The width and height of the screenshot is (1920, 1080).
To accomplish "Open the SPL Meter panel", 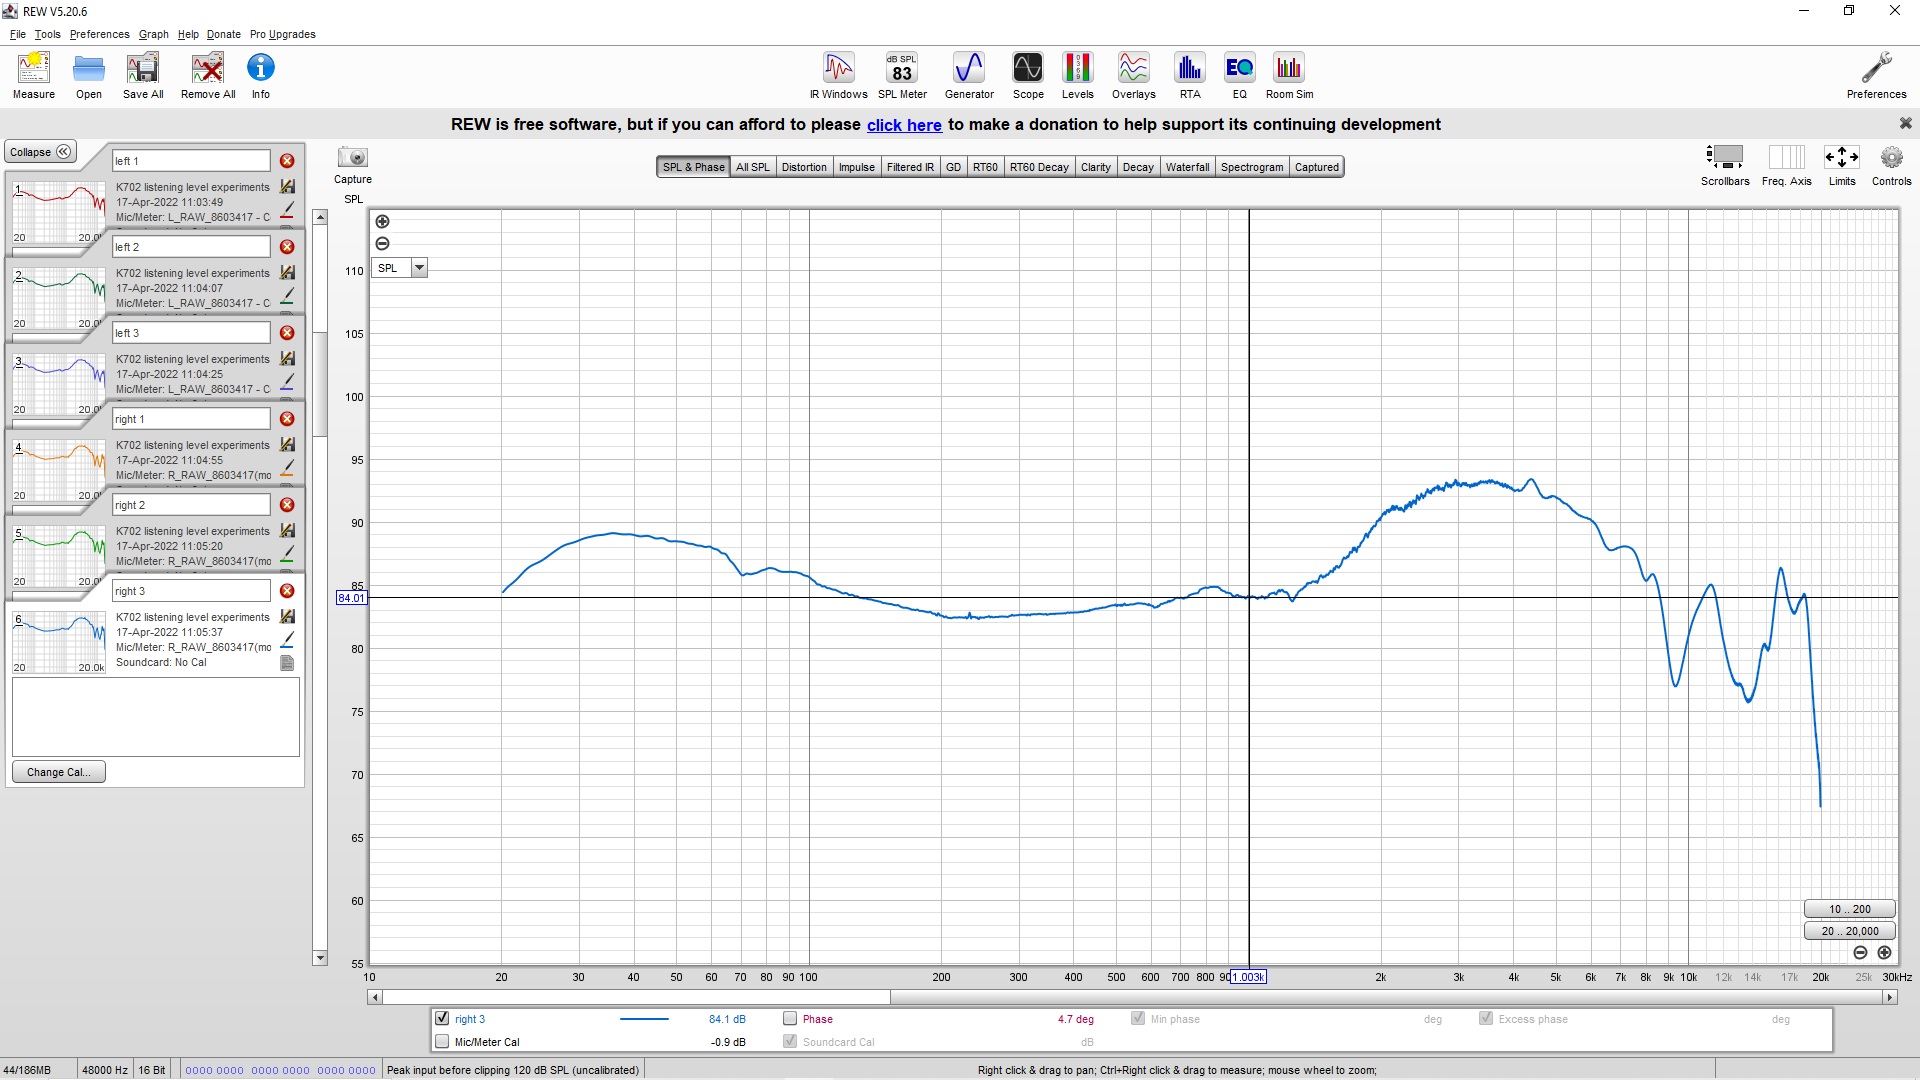I will [902, 75].
